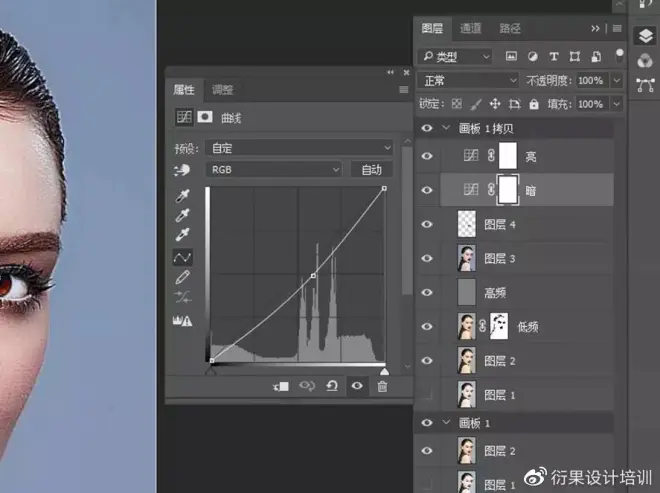
Task: Select the curves adjustment icon in Properties
Action: [x=184, y=117]
